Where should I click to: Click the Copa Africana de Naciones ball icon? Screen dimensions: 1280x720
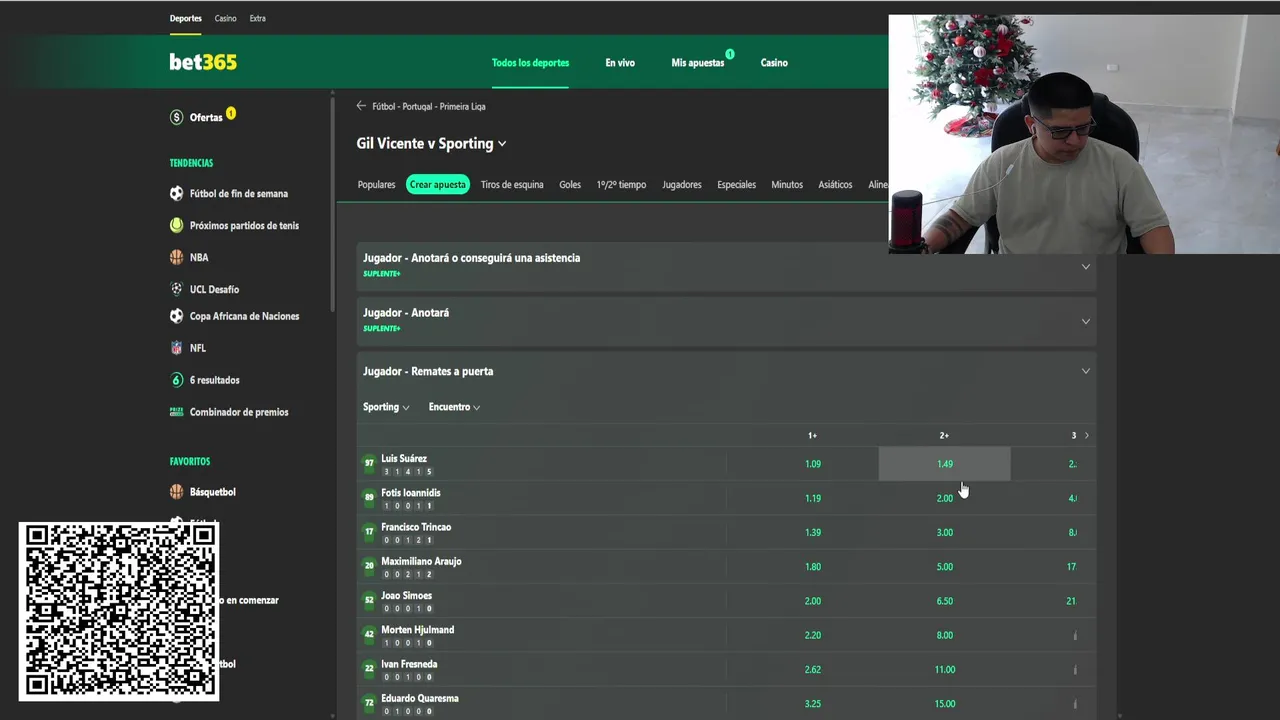click(177, 316)
